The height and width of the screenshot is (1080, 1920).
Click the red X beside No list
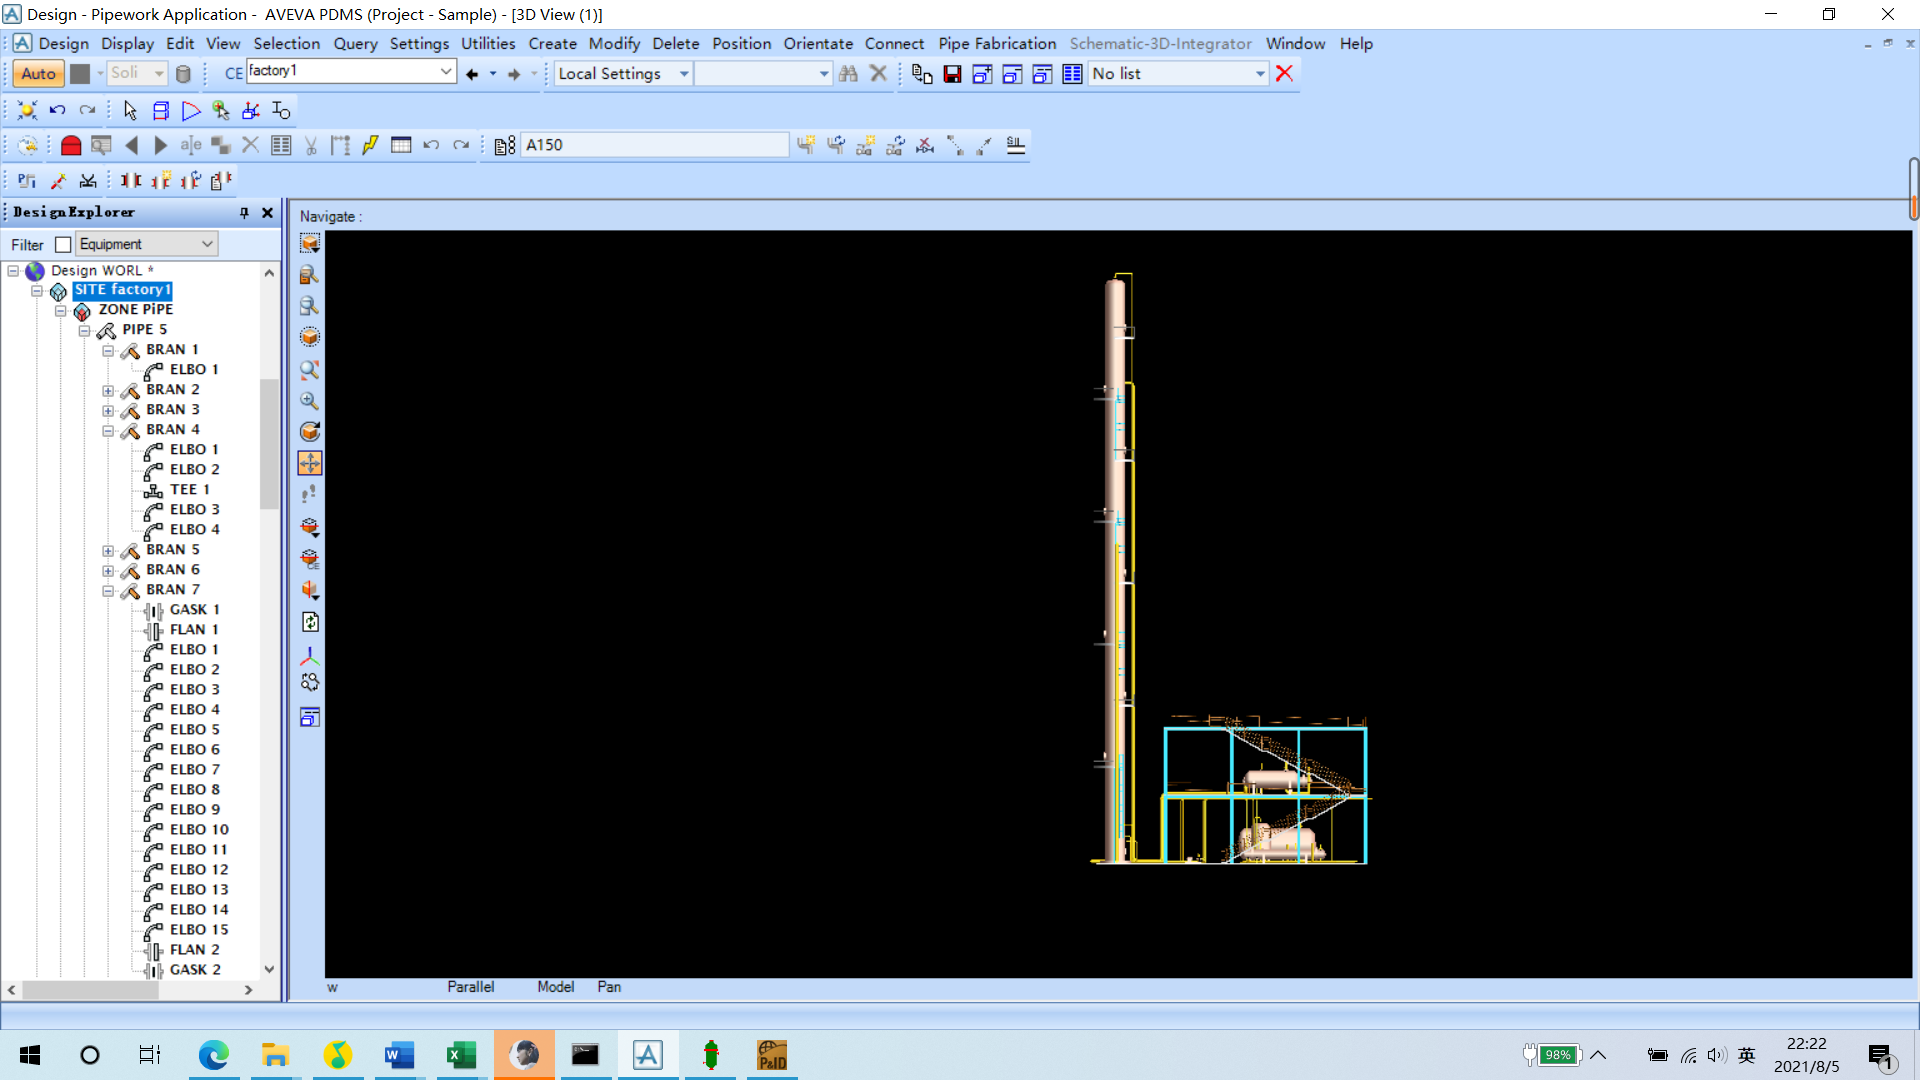coord(1285,73)
